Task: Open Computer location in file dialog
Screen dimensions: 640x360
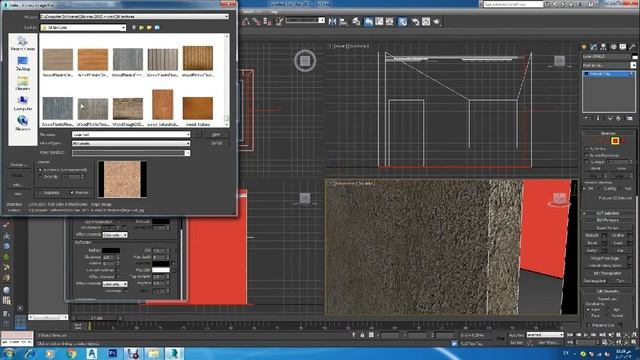Action: click(22, 103)
